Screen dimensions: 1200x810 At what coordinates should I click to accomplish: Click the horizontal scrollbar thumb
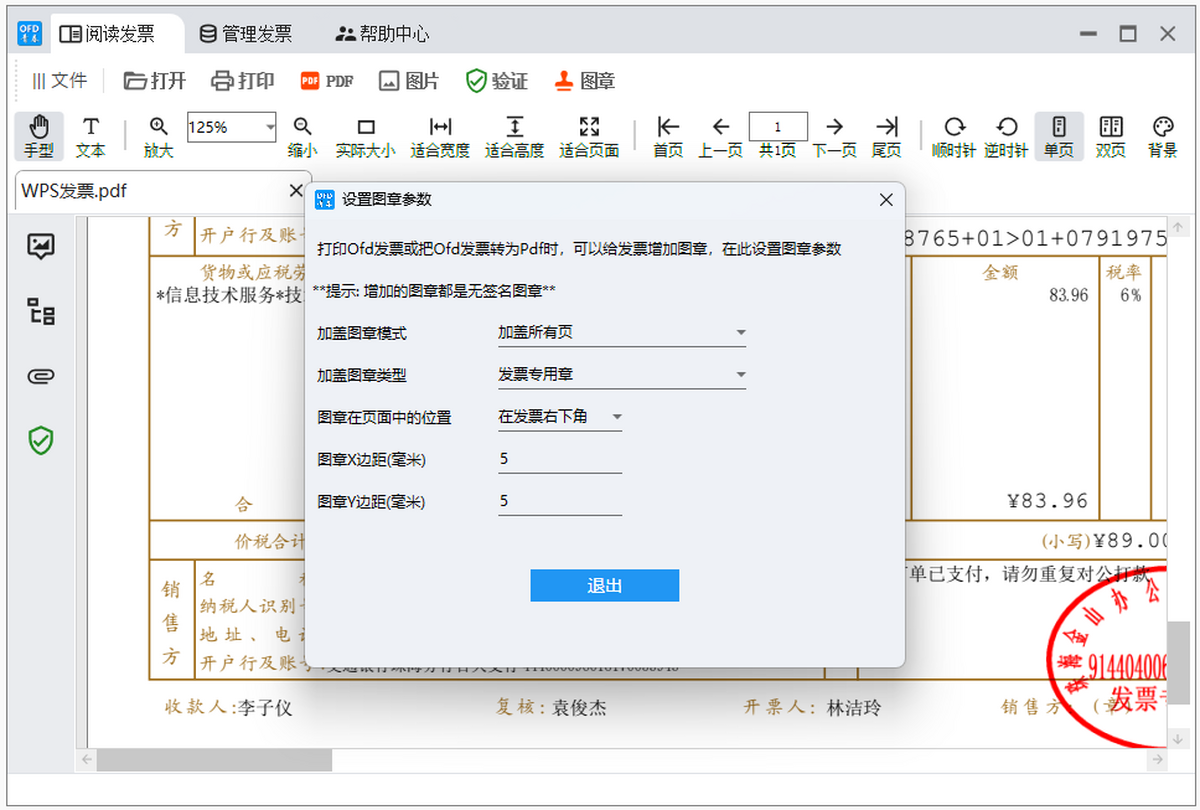(x=214, y=761)
